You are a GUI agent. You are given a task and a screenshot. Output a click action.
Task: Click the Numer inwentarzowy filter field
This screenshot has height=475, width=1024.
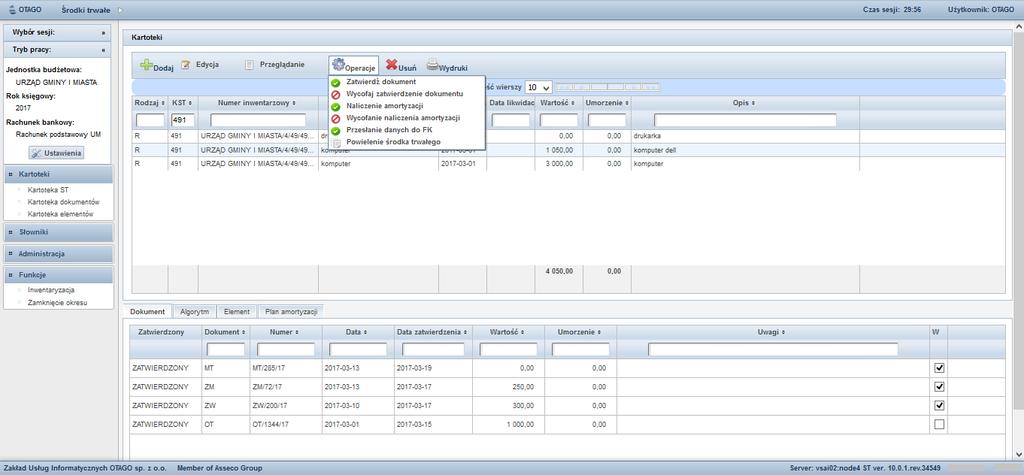tap(258, 120)
